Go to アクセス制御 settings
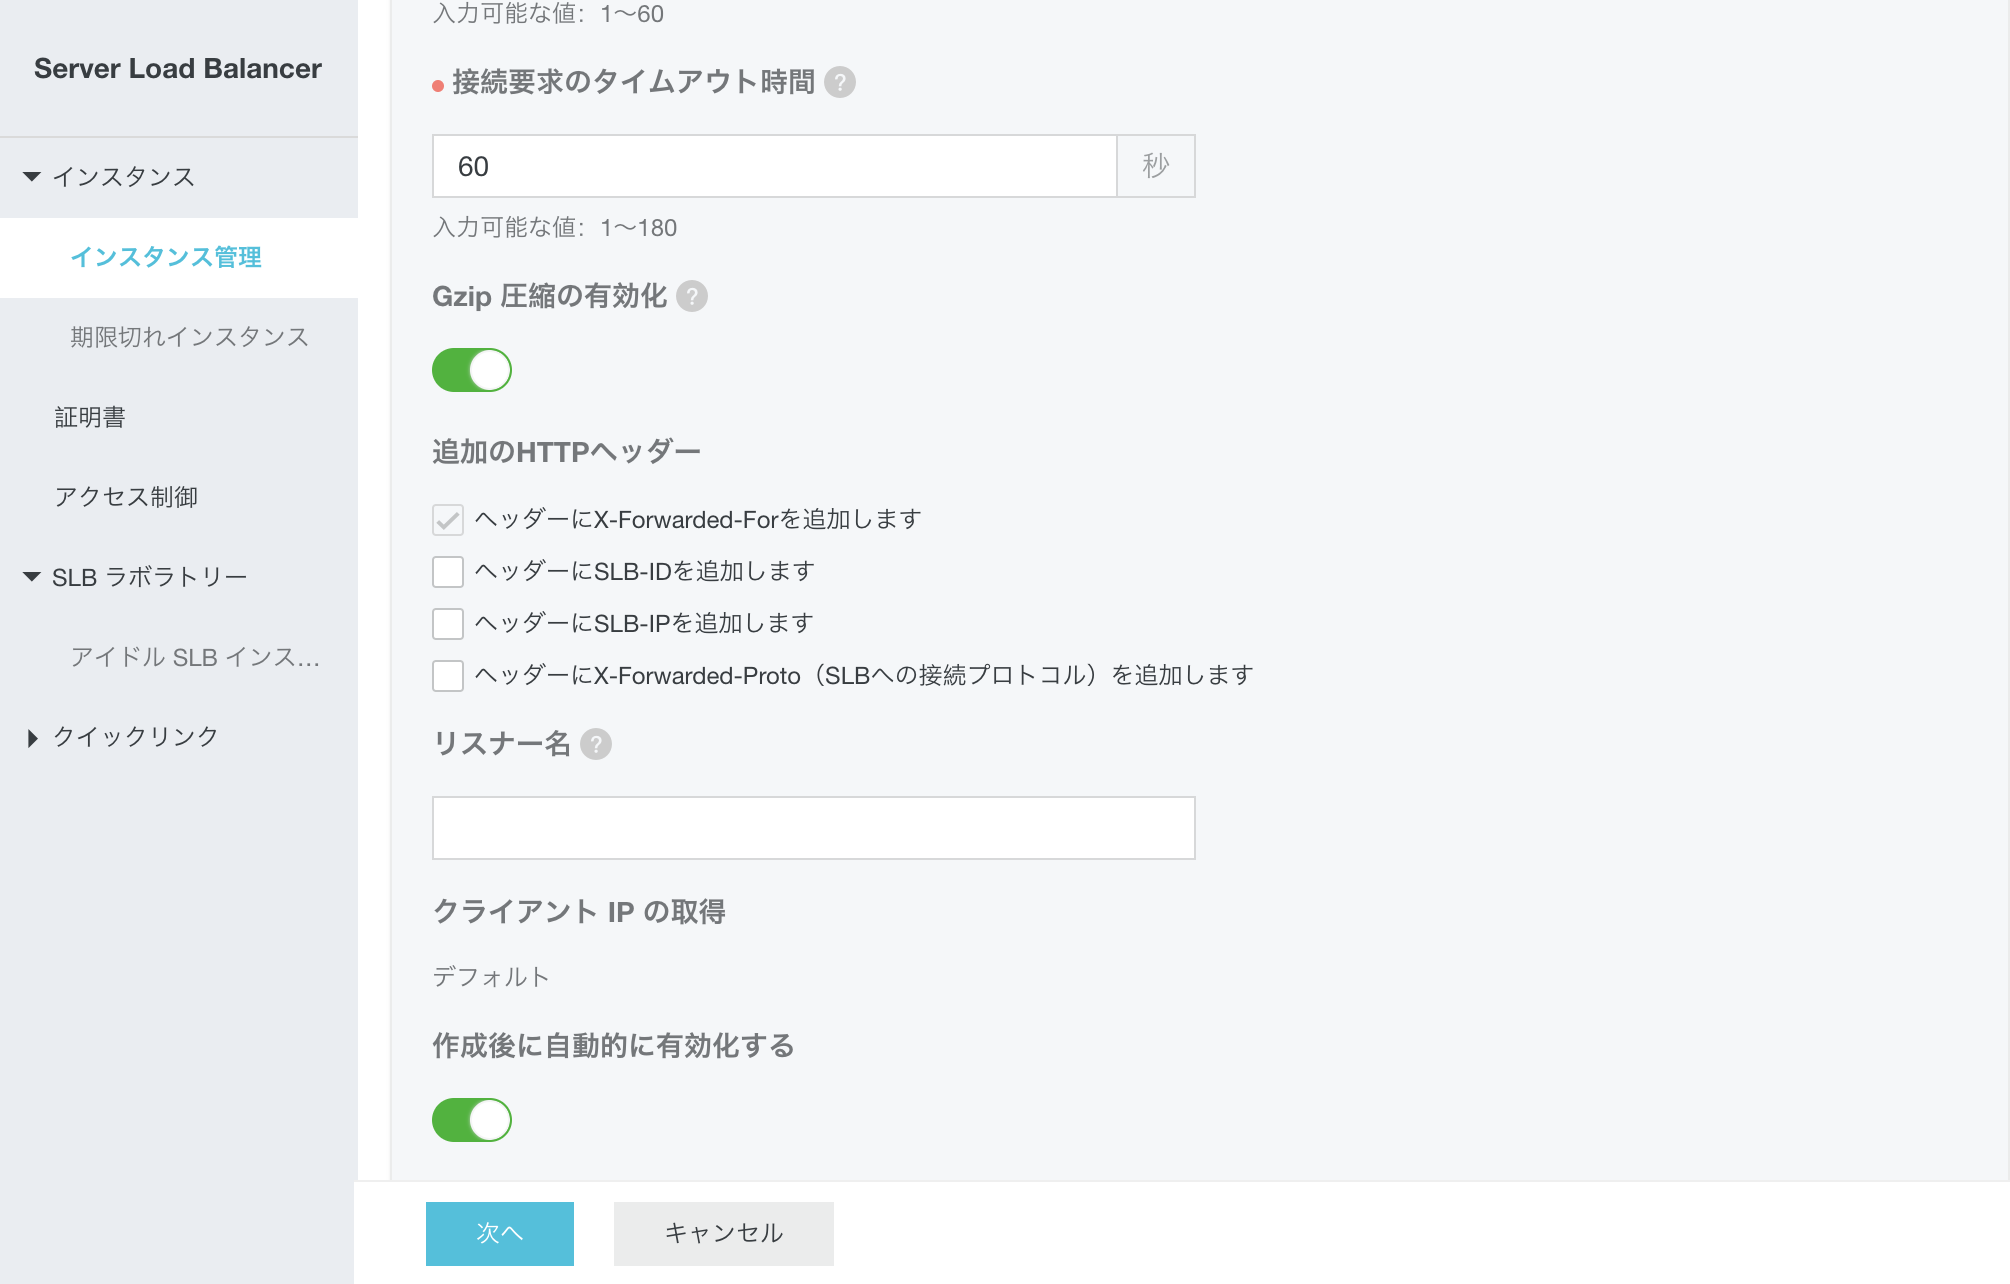The width and height of the screenshot is (2010, 1284). [x=128, y=497]
